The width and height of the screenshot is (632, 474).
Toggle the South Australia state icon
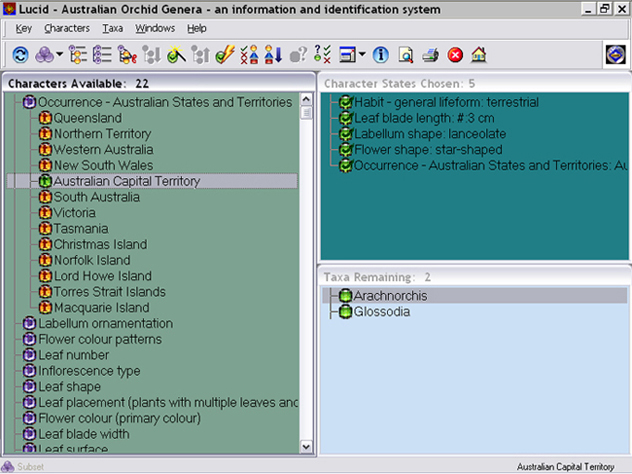tap(45, 197)
